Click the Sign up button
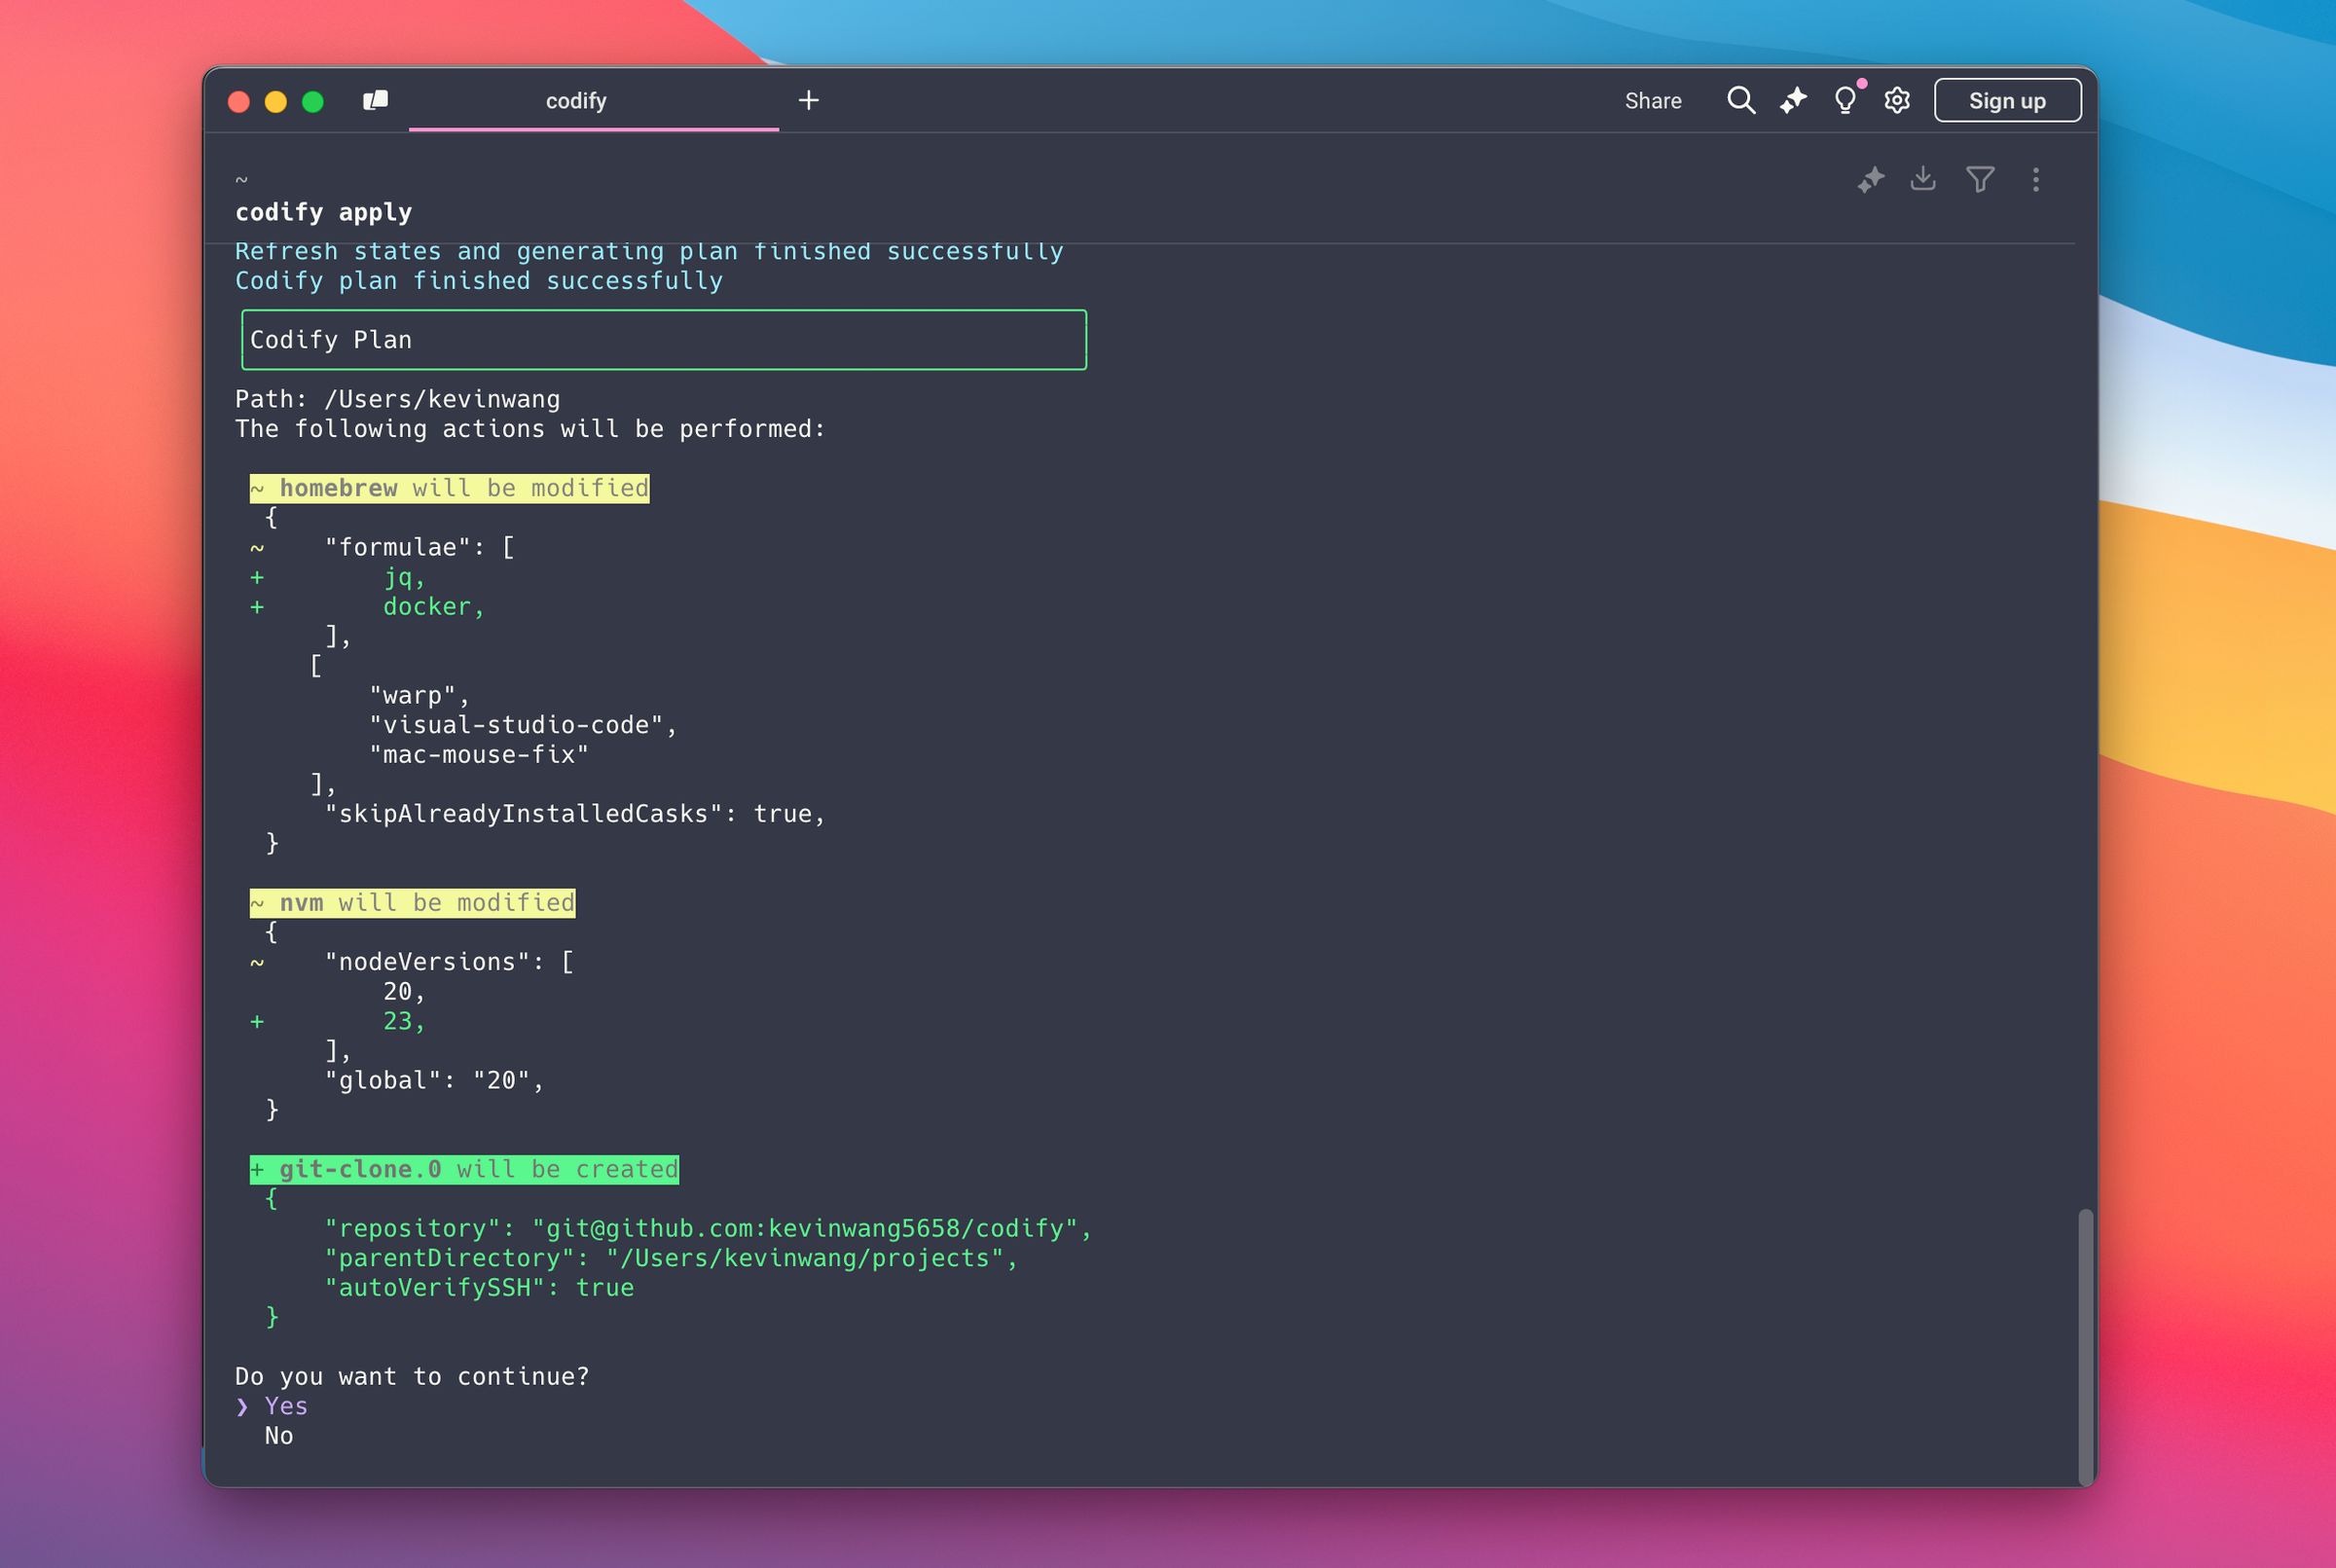Screen dimensions: 2336x1568 point(2007,100)
